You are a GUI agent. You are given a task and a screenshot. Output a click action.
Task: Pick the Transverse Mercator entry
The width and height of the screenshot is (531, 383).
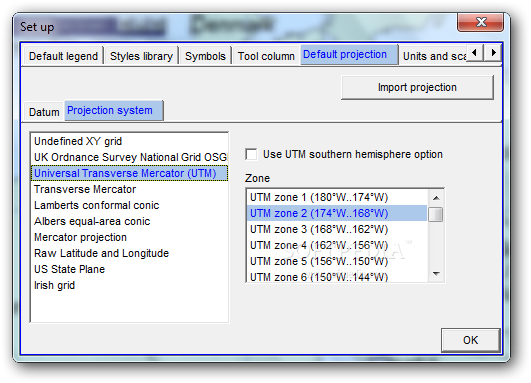click(129, 189)
